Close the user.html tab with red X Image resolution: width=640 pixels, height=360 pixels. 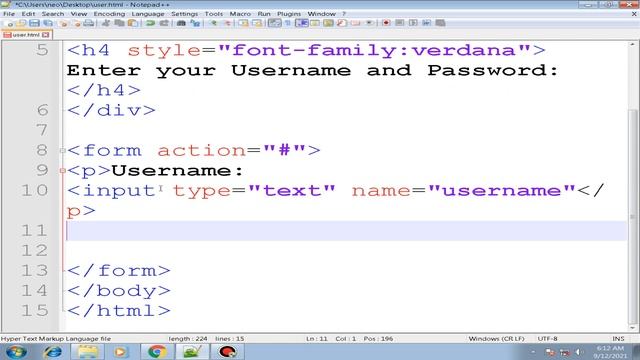tap(46, 35)
